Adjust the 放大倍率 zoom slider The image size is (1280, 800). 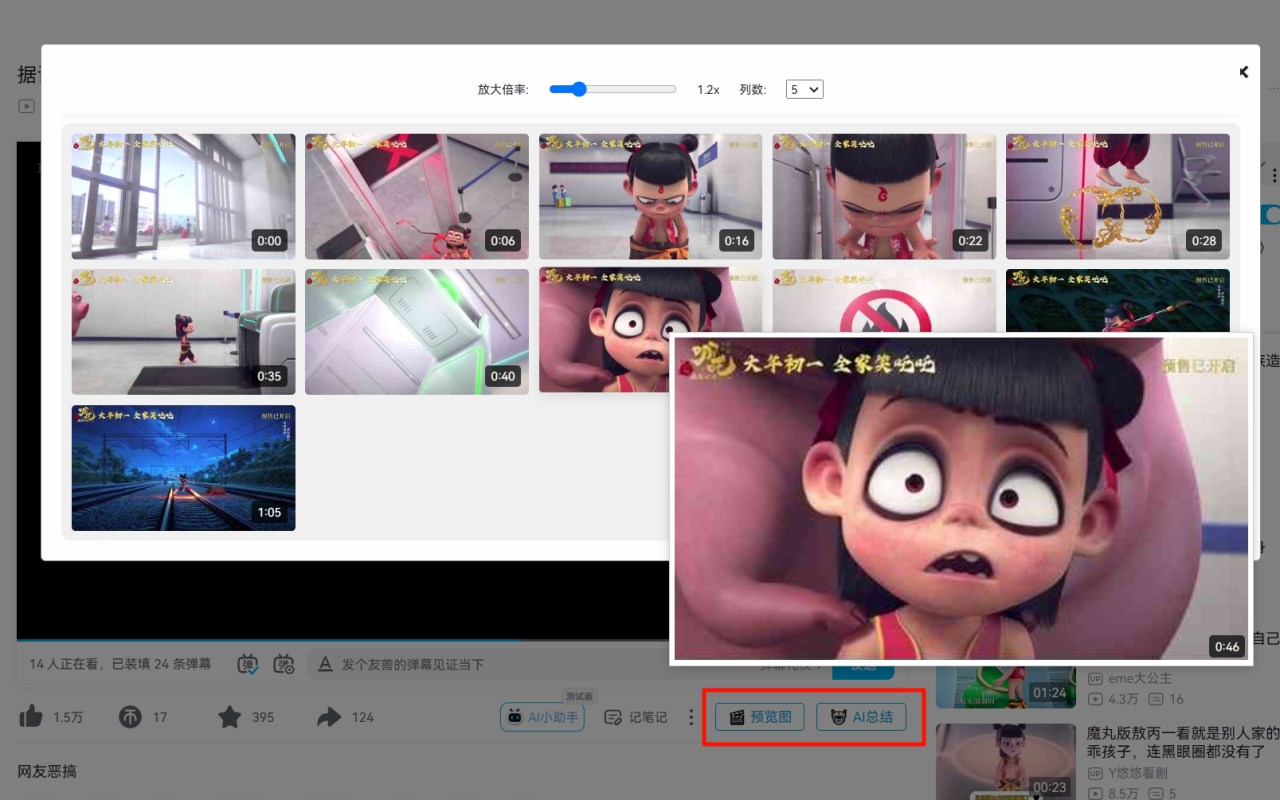(612, 89)
